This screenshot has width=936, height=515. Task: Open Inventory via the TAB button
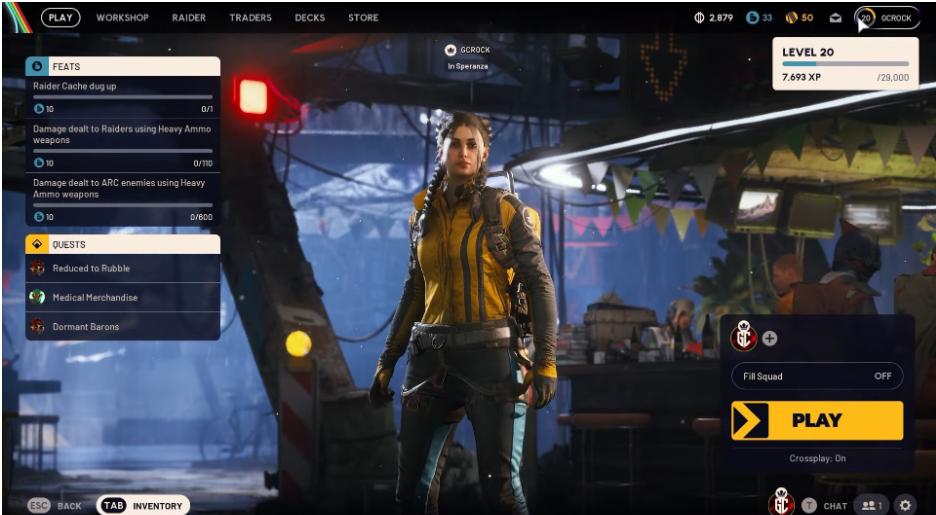(x=144, y=506)
